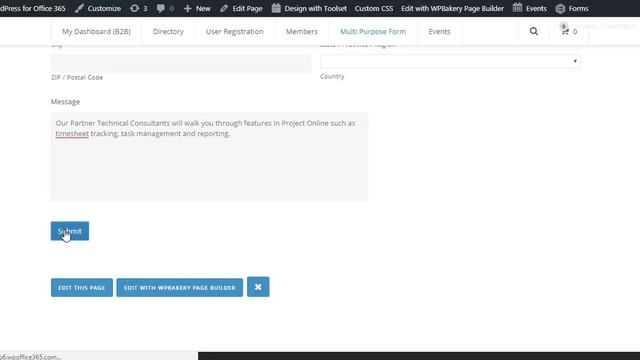Click the Forms admin bar text

(x=578, y=8)
